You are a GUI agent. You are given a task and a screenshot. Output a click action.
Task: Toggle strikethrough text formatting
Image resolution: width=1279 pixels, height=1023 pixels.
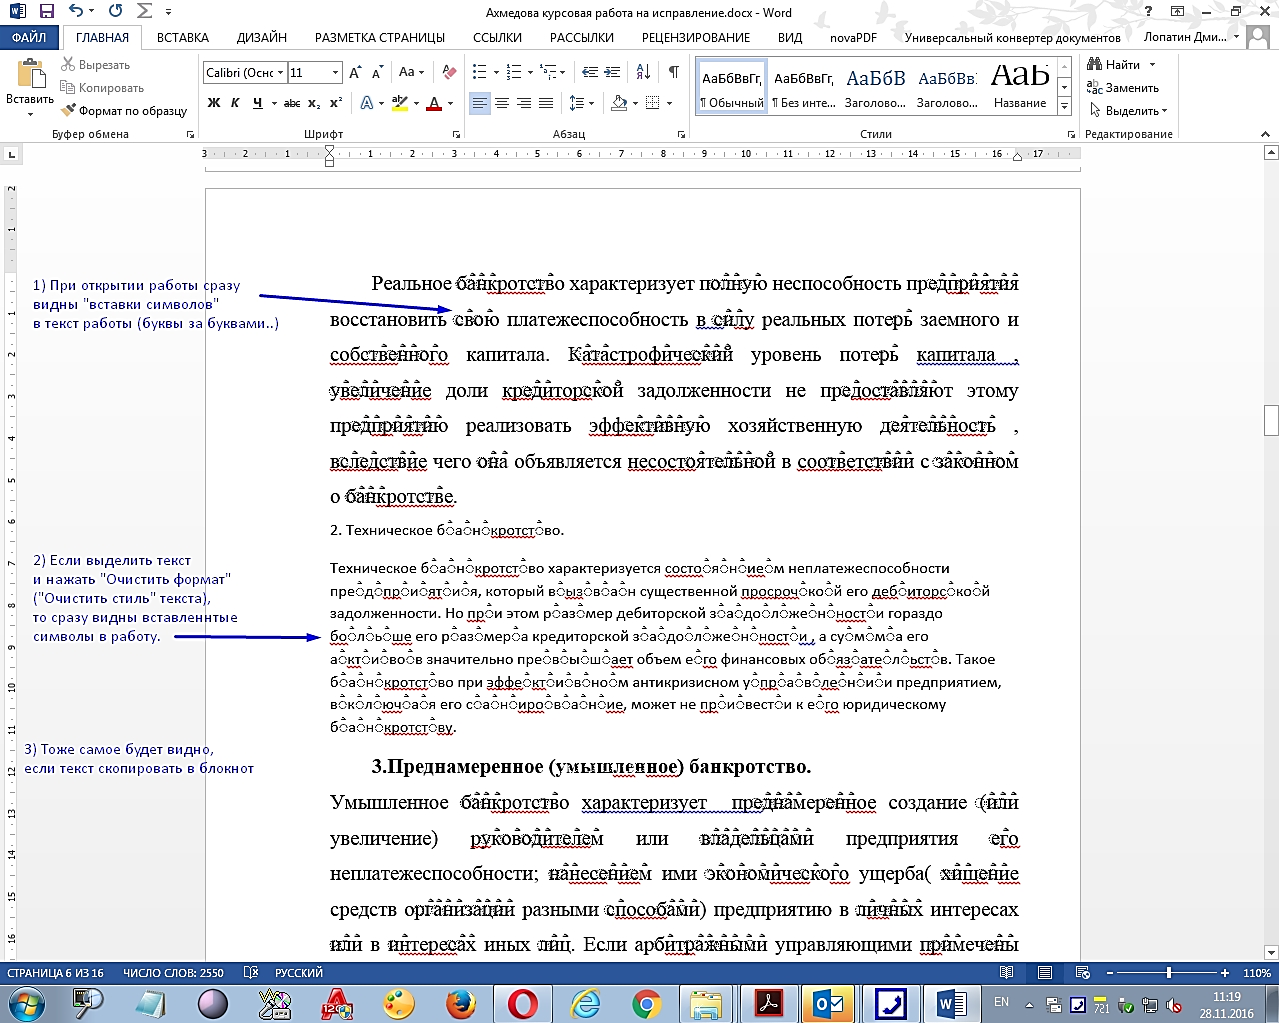pos(291,103)
